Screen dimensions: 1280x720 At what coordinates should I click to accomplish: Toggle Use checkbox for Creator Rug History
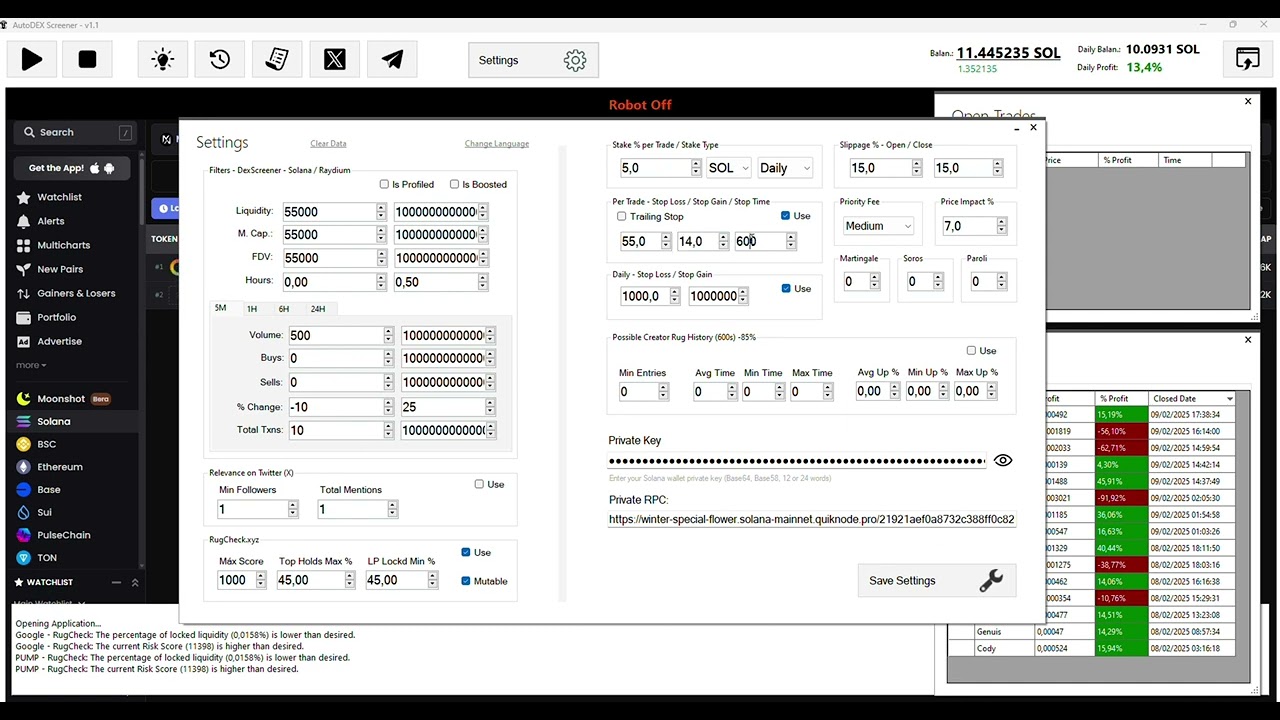click(971, 351)
